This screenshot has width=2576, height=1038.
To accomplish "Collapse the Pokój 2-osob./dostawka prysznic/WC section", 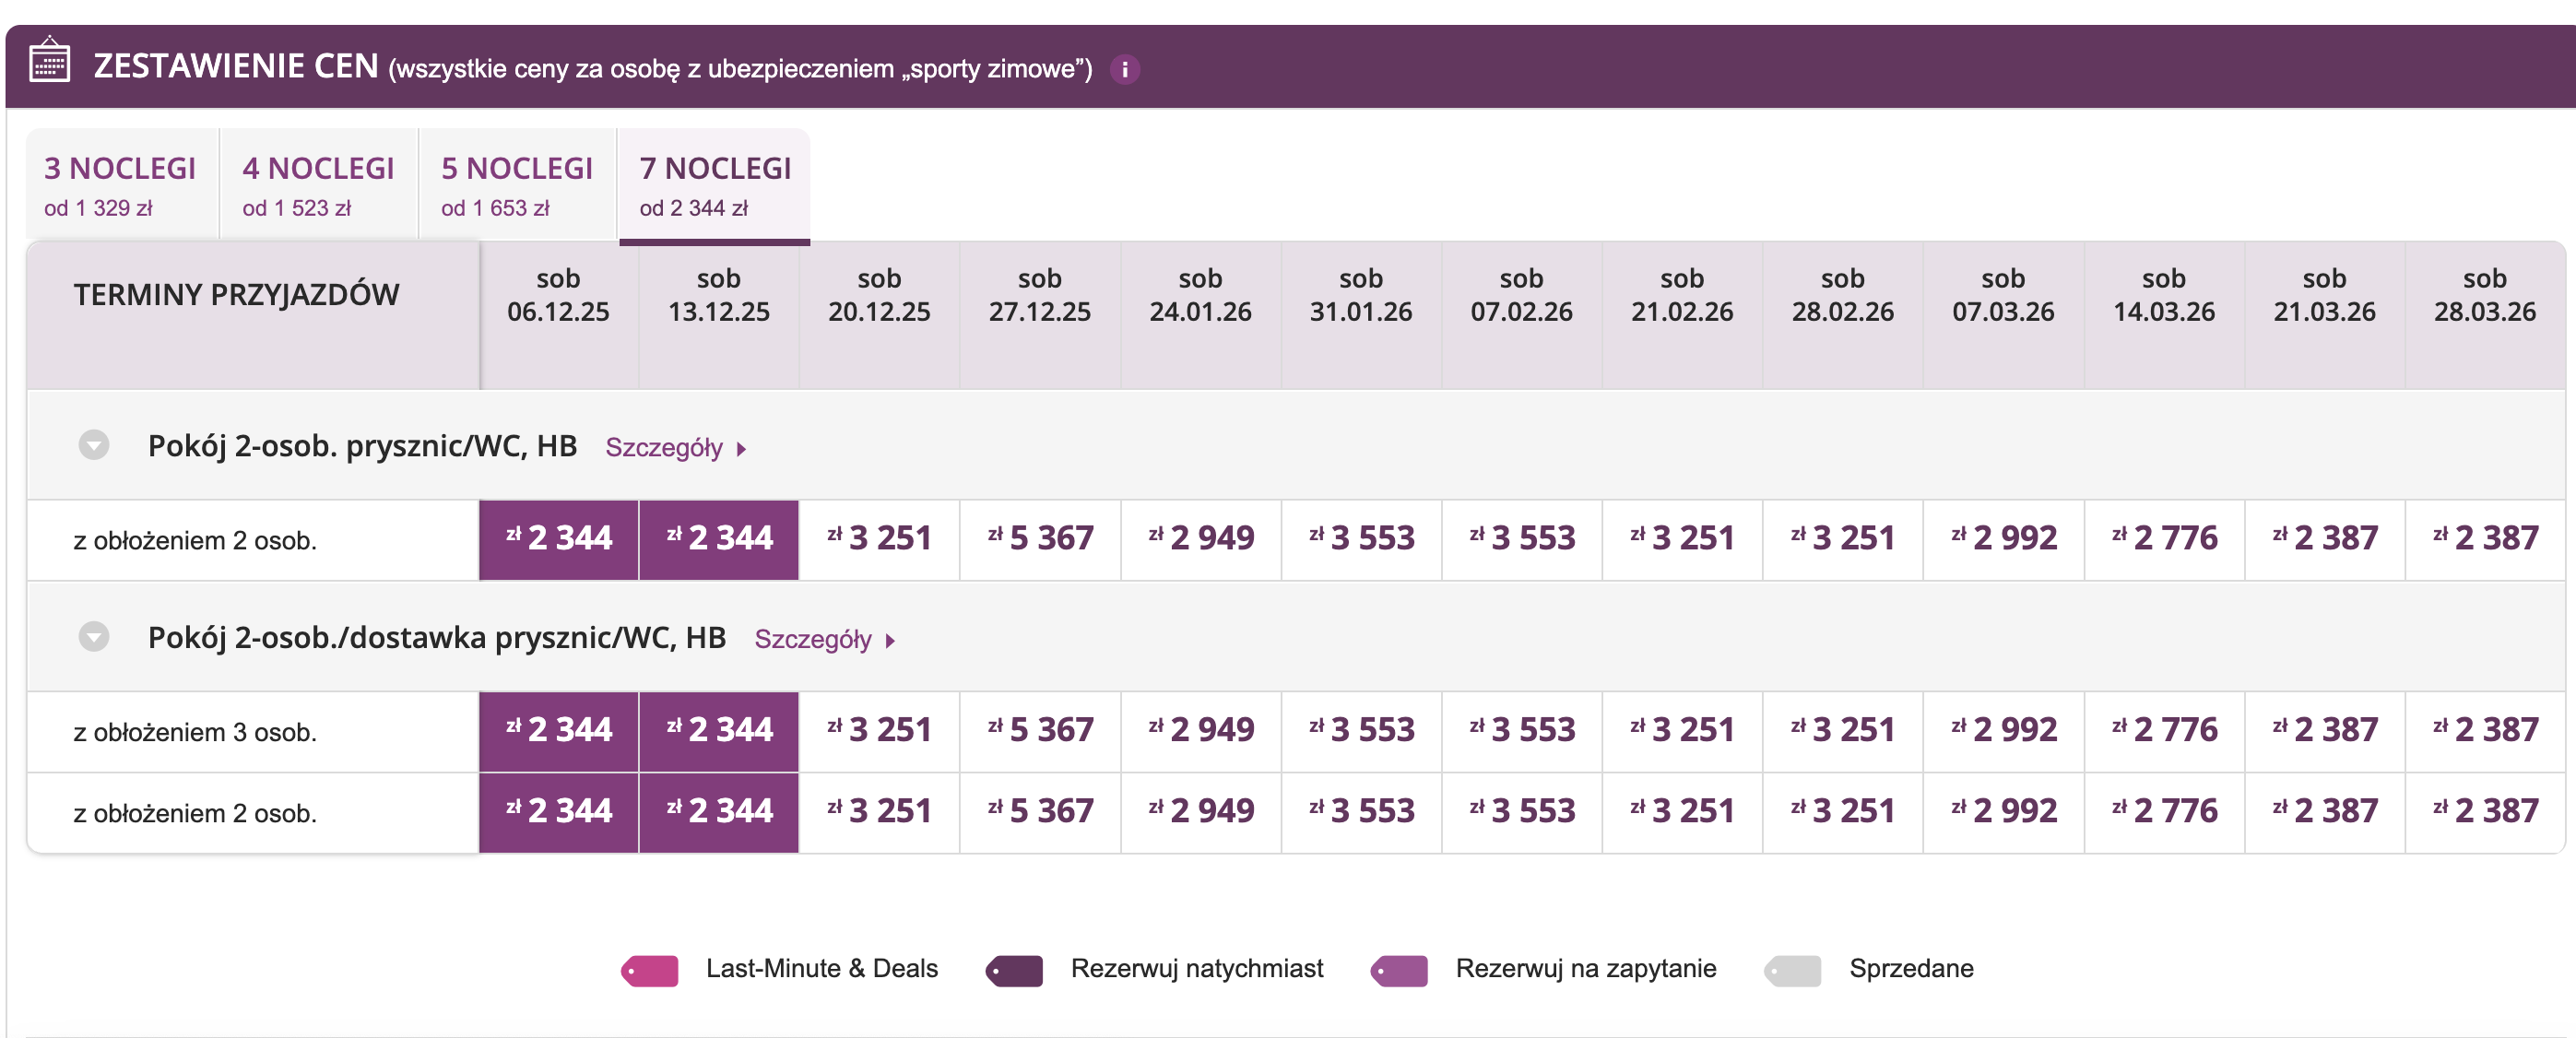I will pyautogui.click(x=94, y=637).
